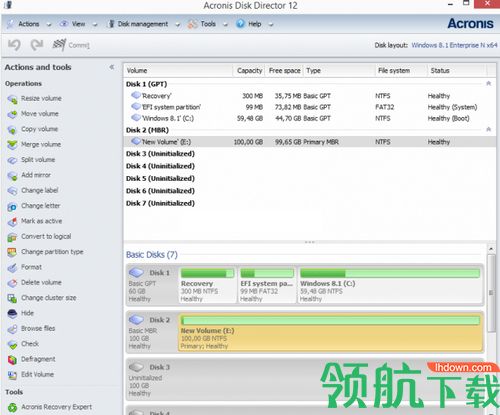The height and width of the screenshot is (415, 500).
Task: Open the Help menu
Action: [x=255, y=24]
